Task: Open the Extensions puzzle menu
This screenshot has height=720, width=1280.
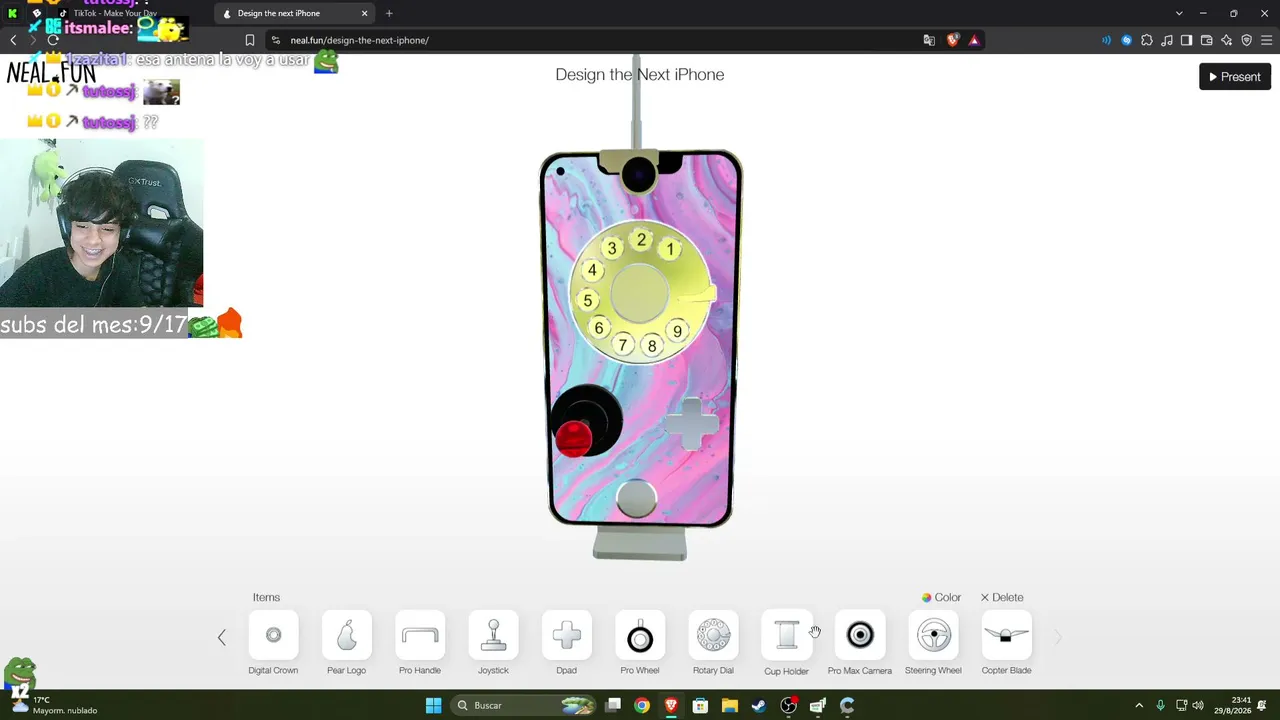Action: click(1147, 40)
